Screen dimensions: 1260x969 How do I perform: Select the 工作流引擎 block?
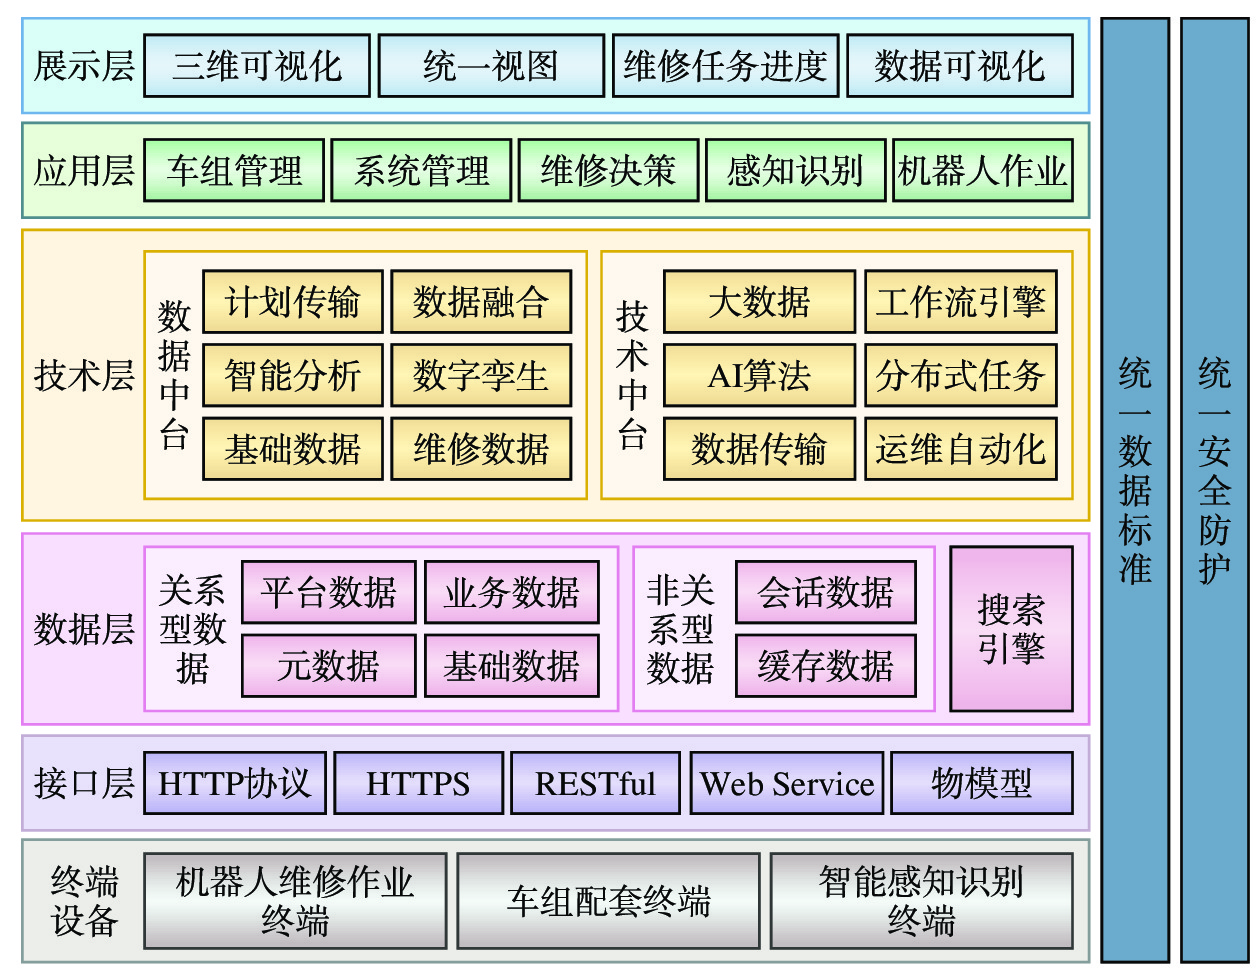pos(960,302)
